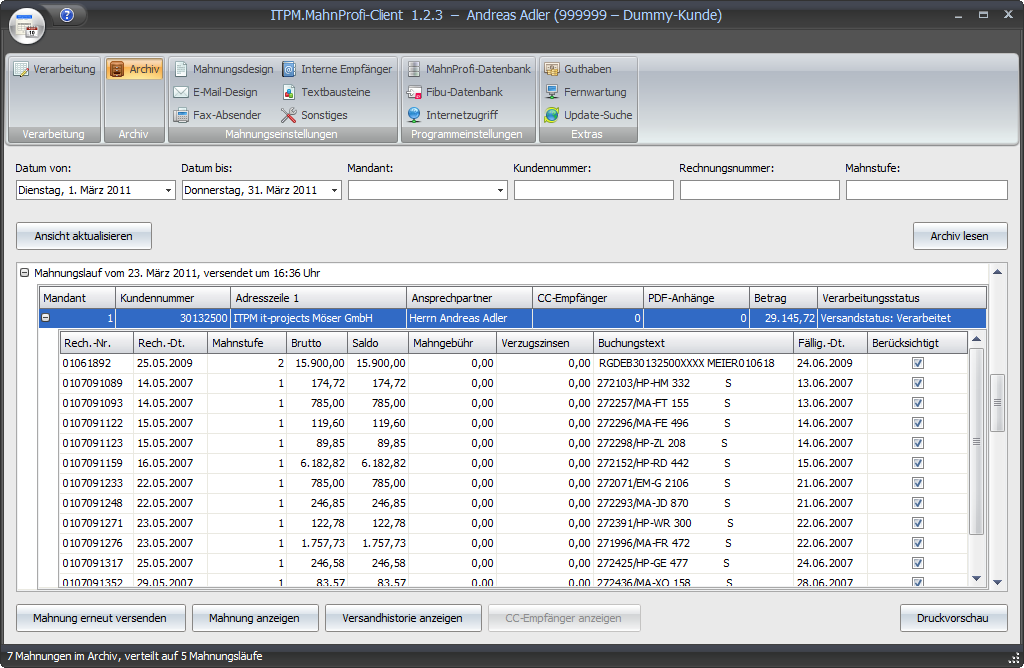Viewport: 1024px width, 668px height.
Task: Click the Fibu-Datenbank icon
Action: [x=414, y=92]
